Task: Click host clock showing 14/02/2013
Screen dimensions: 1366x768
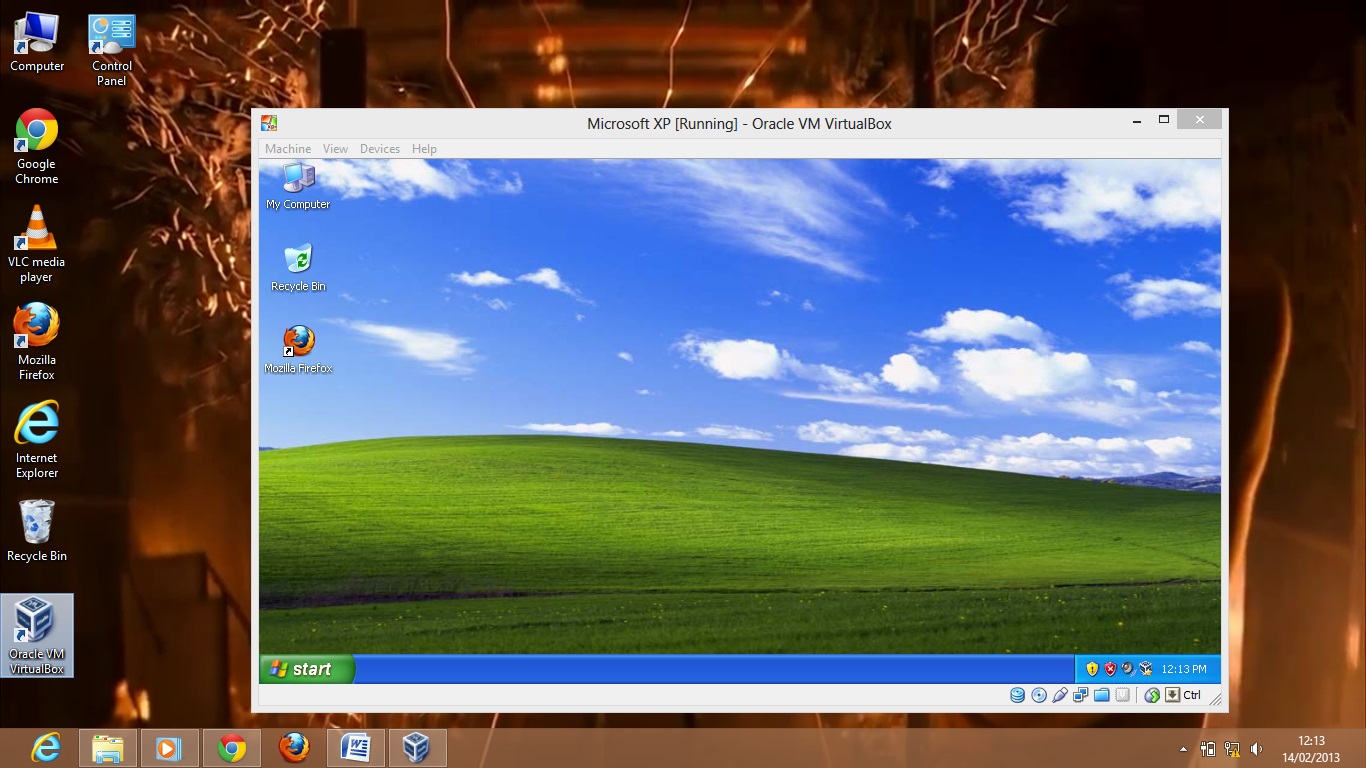Action: pyautogui.click(x=1311, y=749)
